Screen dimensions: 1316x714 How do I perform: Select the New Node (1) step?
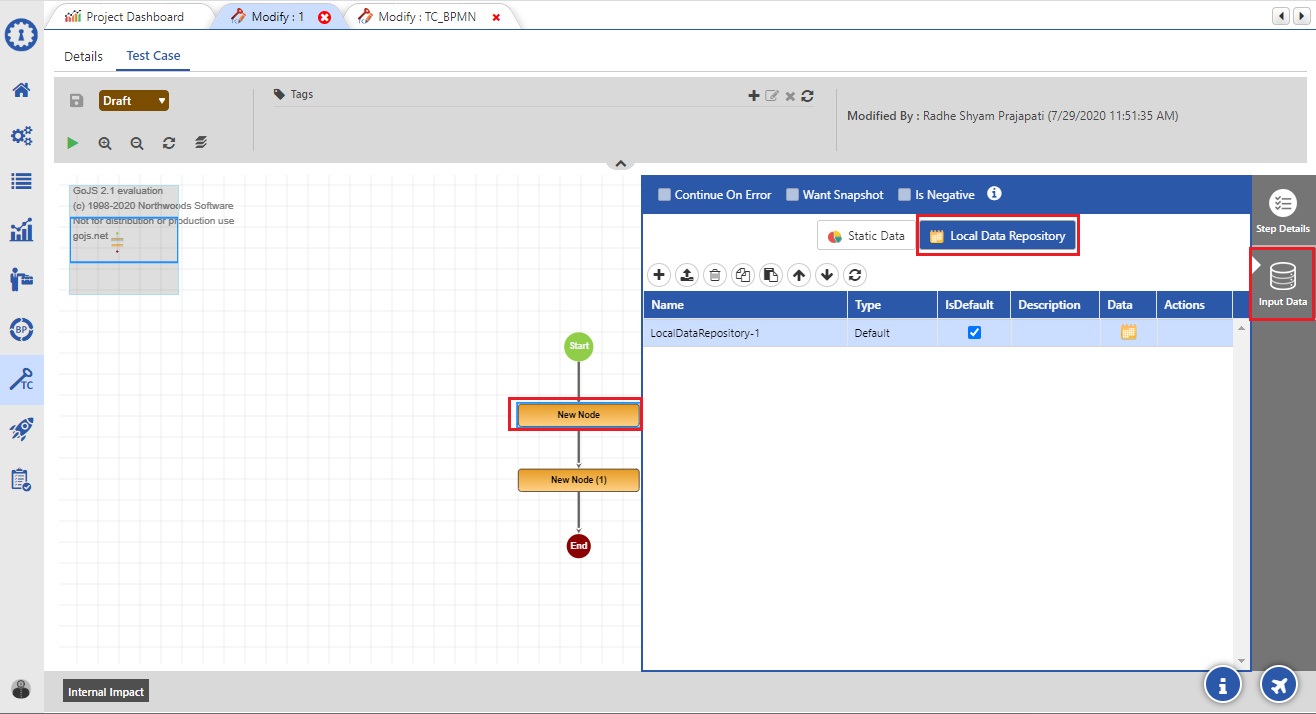coord(578,480)
